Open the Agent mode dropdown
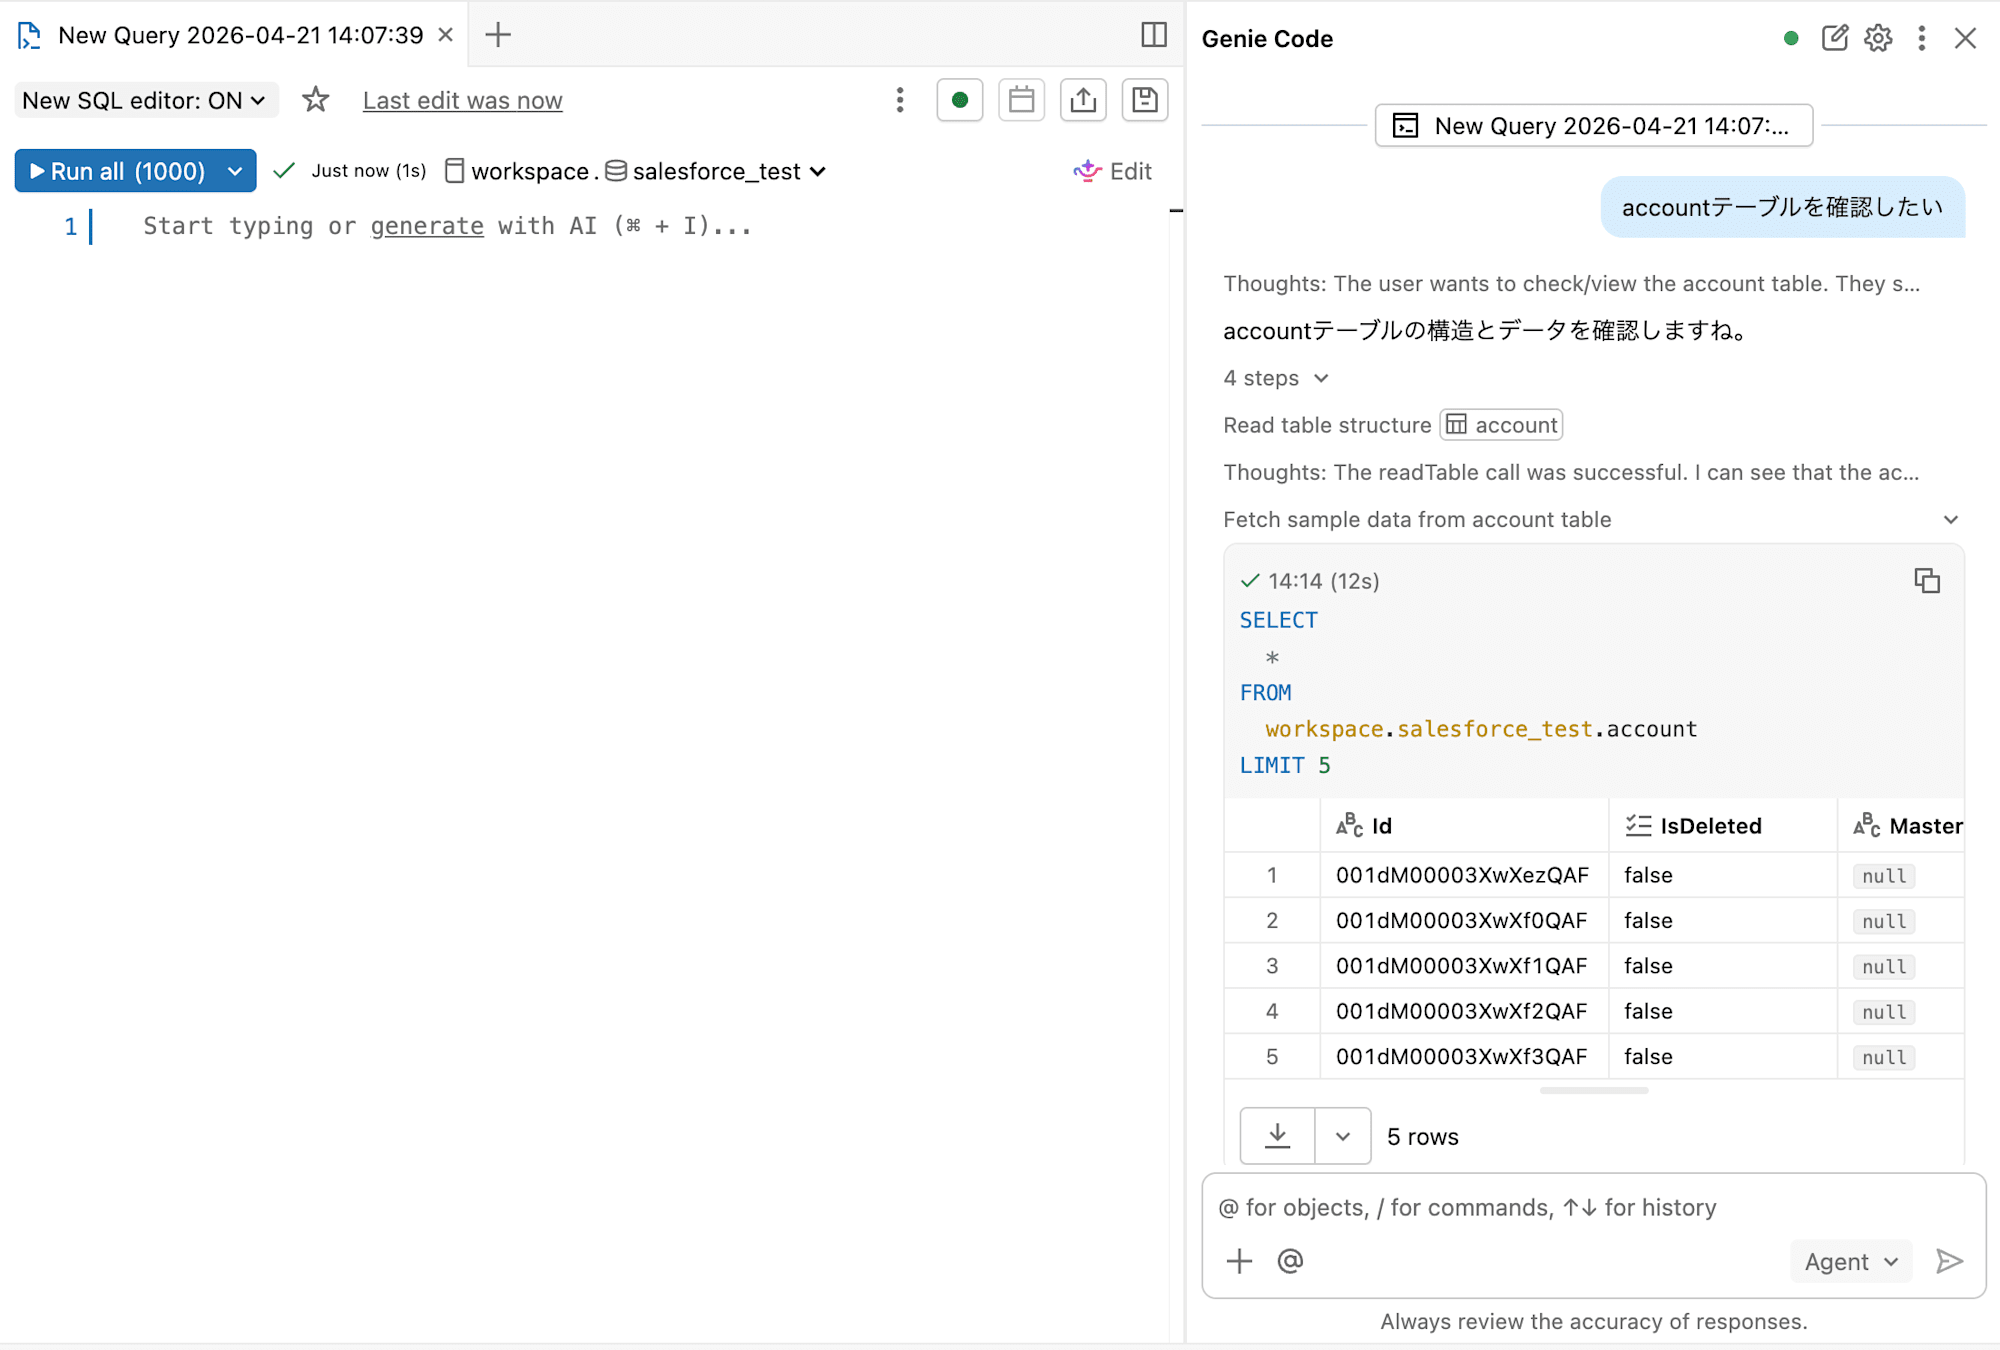 [1850, 1261]
